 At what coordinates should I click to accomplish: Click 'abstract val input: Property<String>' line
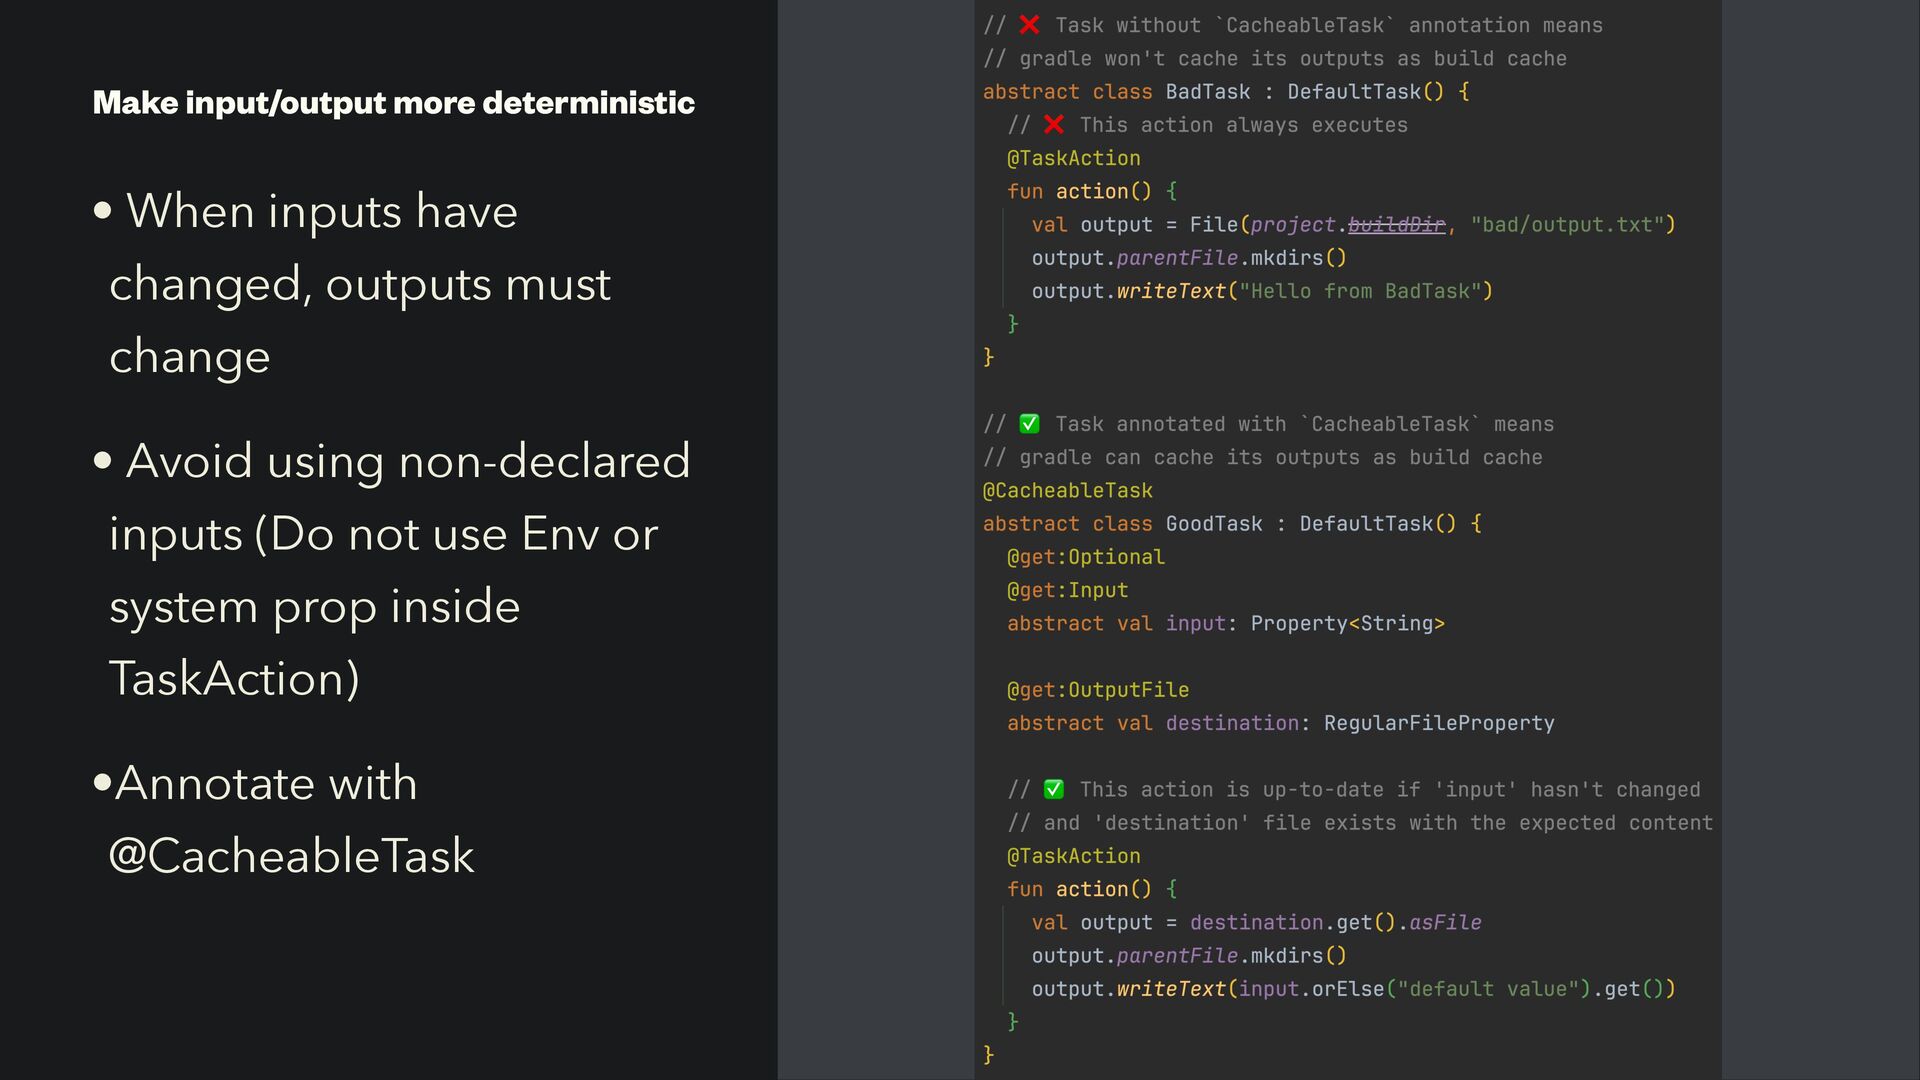click(x=1226, y=624)
